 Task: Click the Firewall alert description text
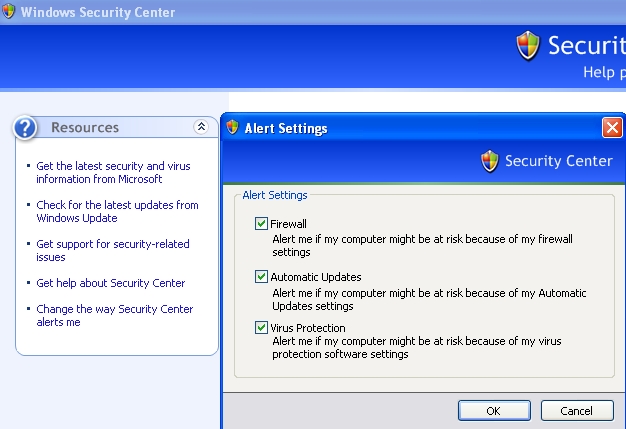(x=422, y=245)
